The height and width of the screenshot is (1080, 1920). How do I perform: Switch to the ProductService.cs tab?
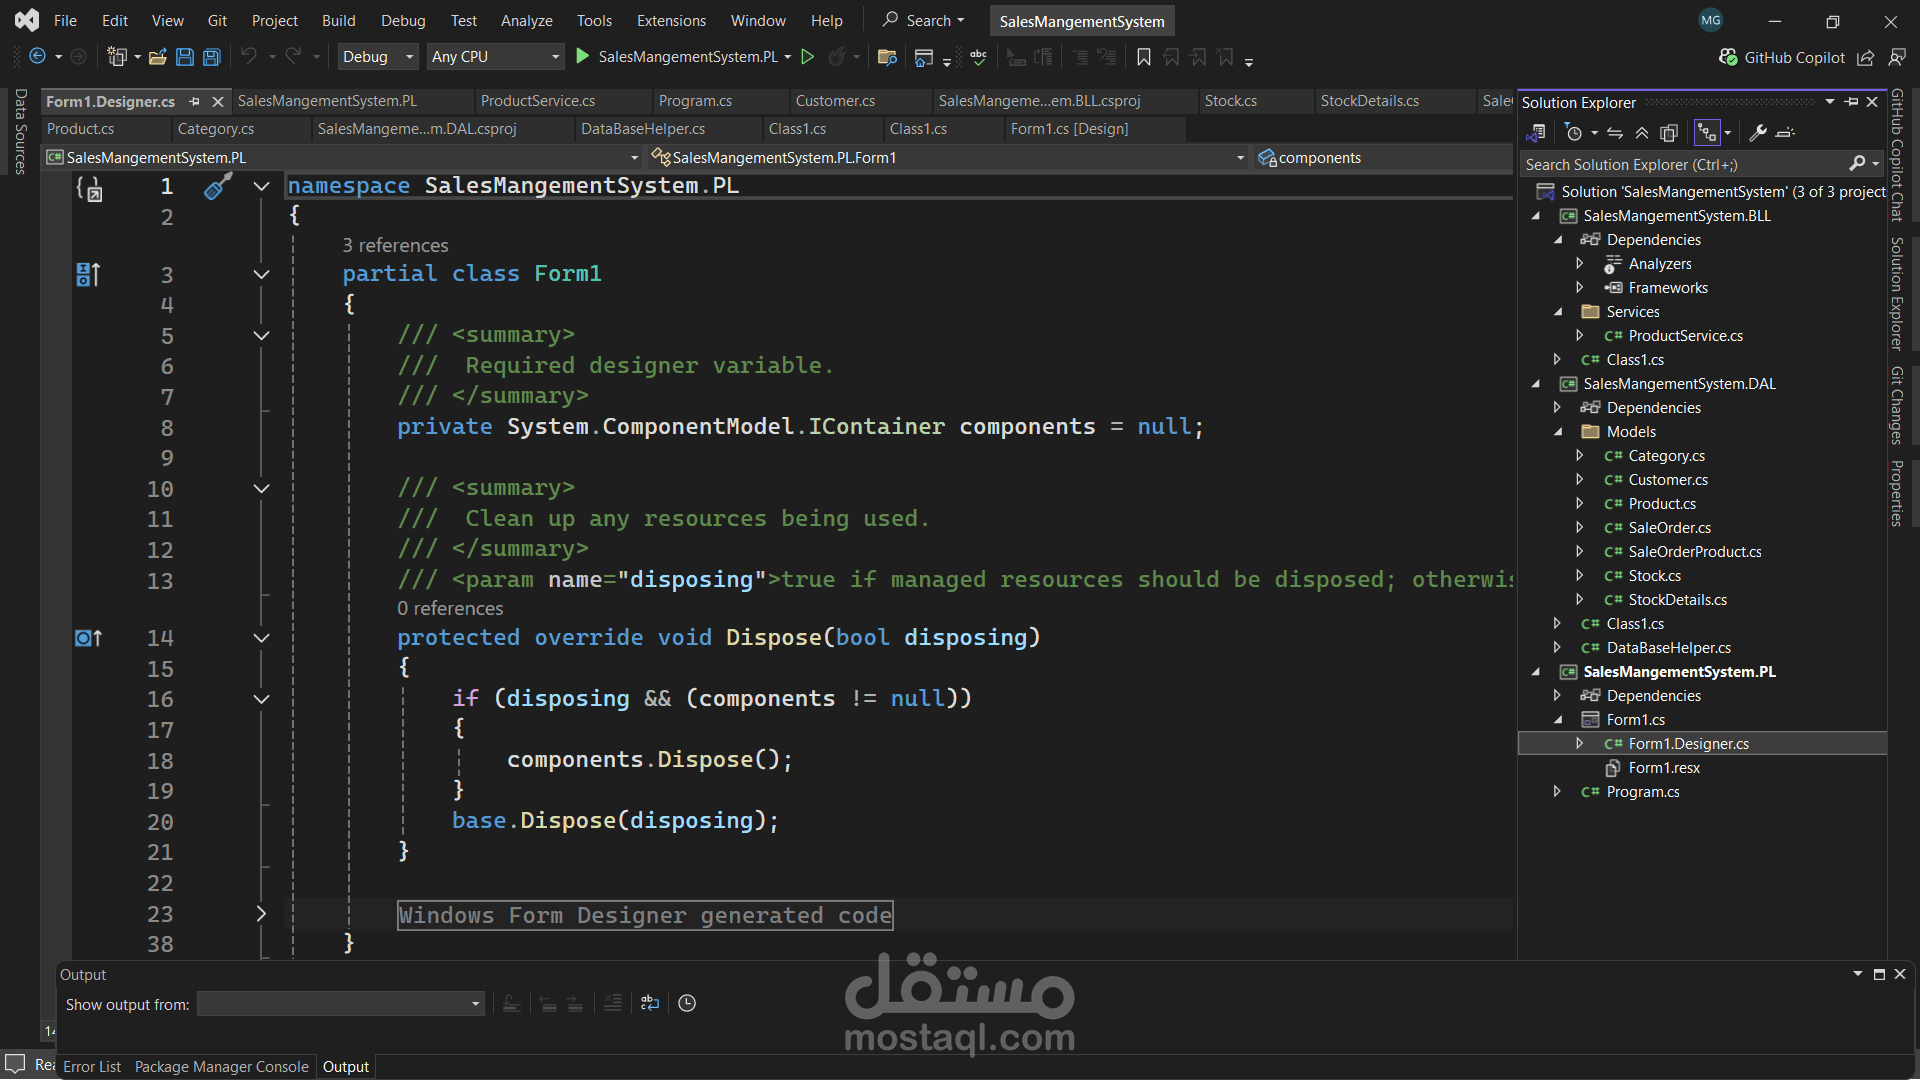[538, 101]
